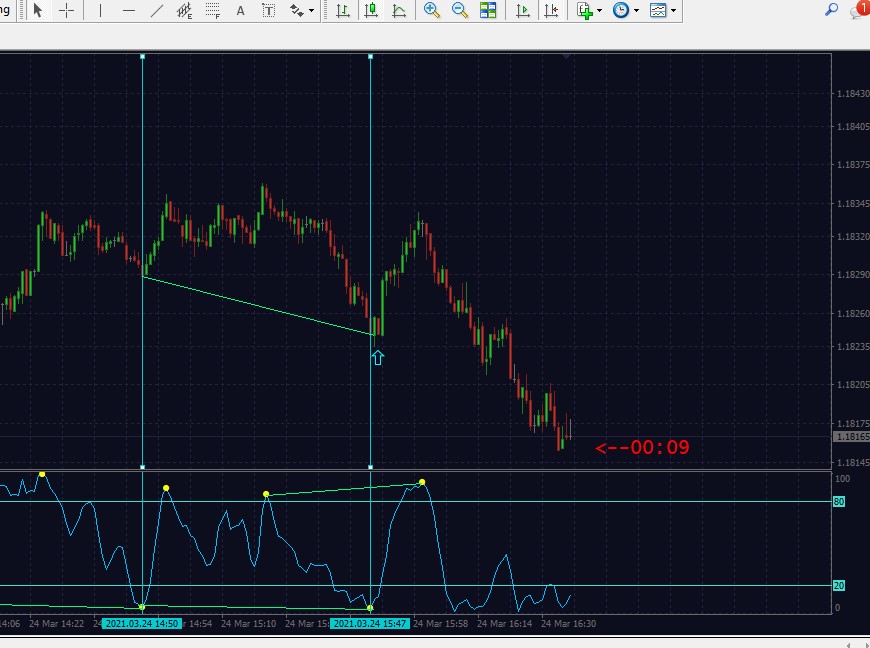
Task: Draw a vertical line
Action: click(x=100, y=10)
